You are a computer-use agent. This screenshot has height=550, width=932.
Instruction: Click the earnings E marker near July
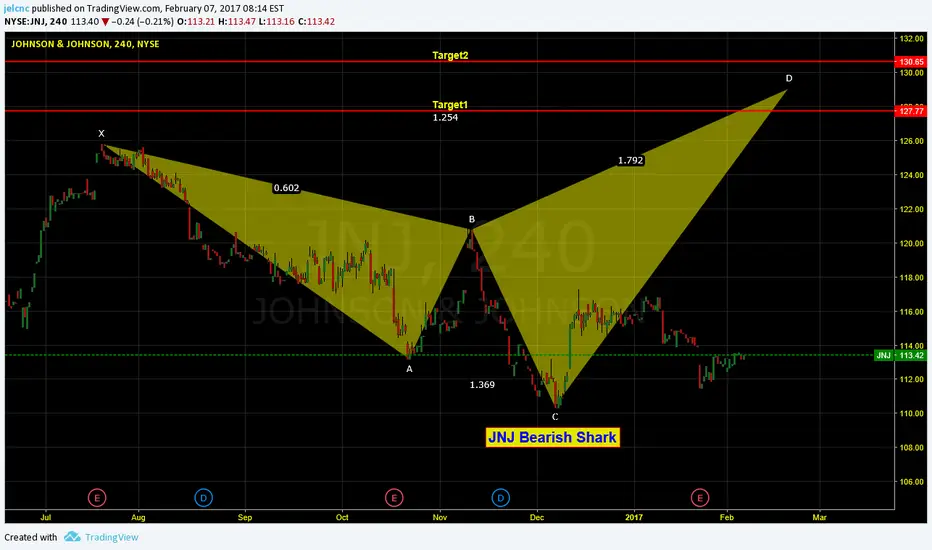(x=97, y=498)
